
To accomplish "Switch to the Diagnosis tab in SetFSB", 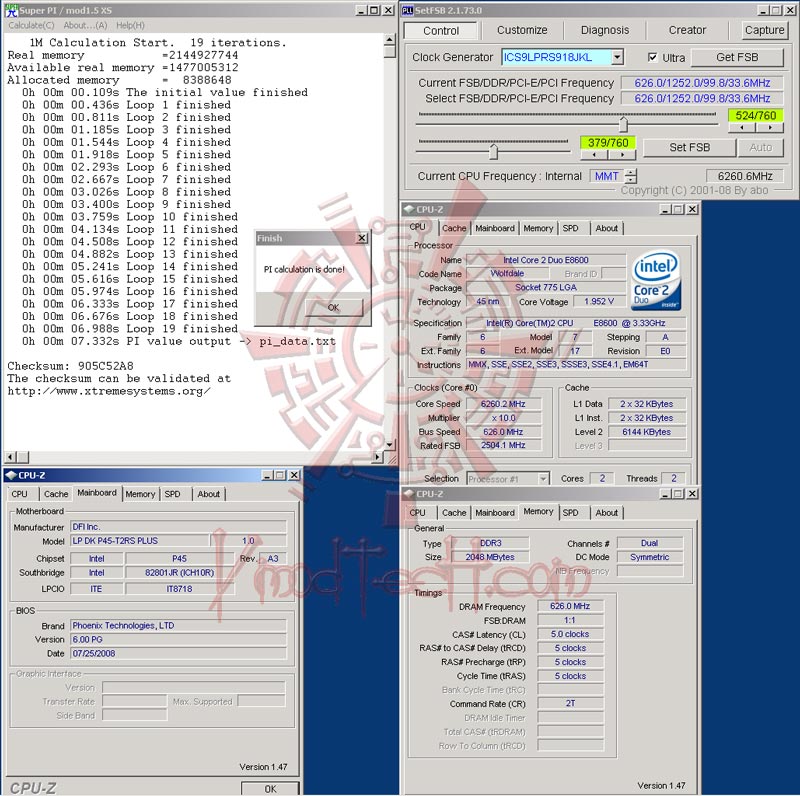I will coord(605,30).
